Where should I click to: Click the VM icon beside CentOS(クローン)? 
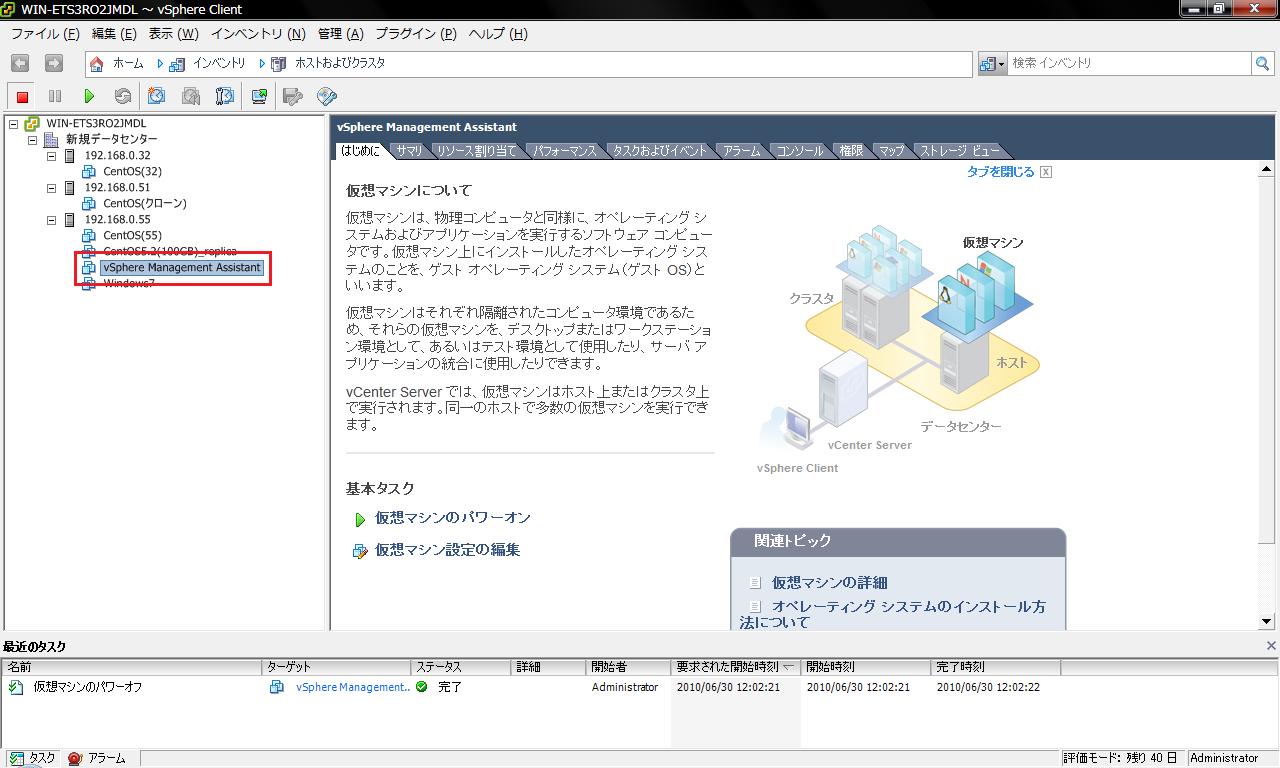coord(89,204)
